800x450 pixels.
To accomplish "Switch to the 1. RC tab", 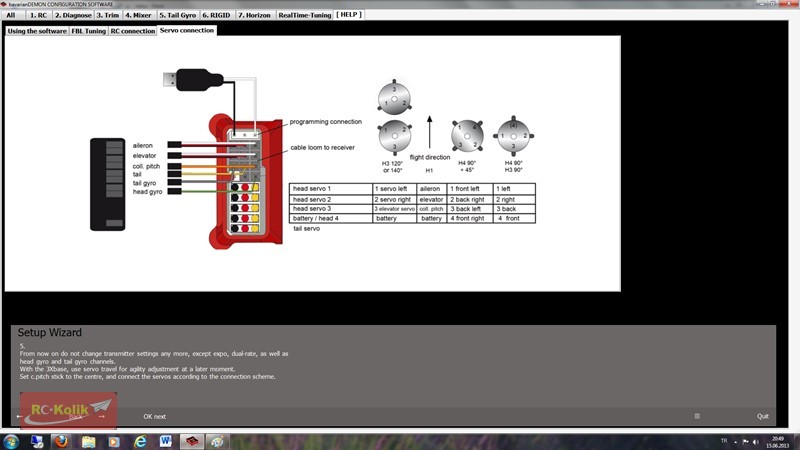I will 38,15.
